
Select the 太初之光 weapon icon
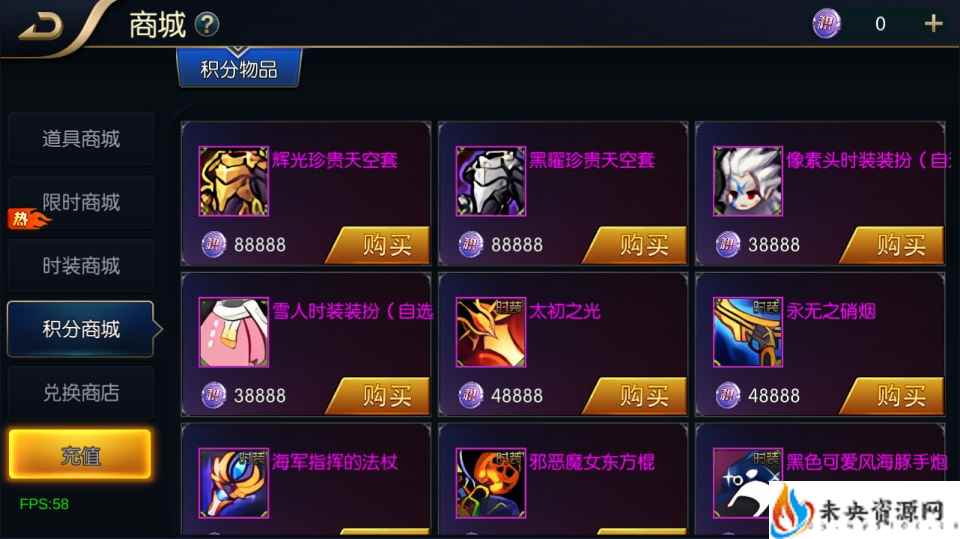point(491,332)
